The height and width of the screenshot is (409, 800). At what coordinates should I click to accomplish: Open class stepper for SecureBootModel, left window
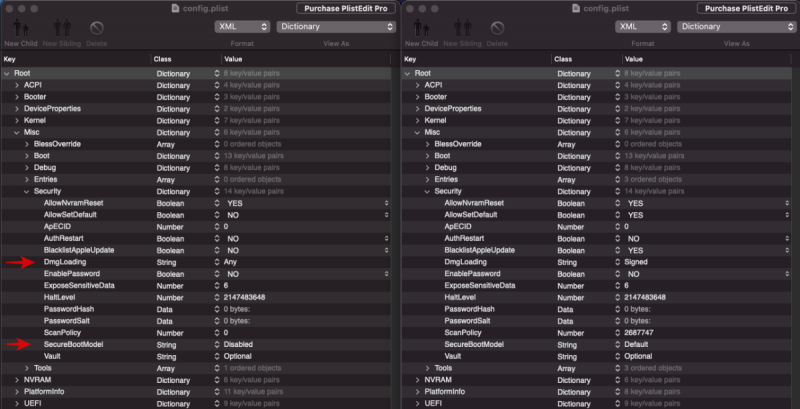click(x=217, y=345)
